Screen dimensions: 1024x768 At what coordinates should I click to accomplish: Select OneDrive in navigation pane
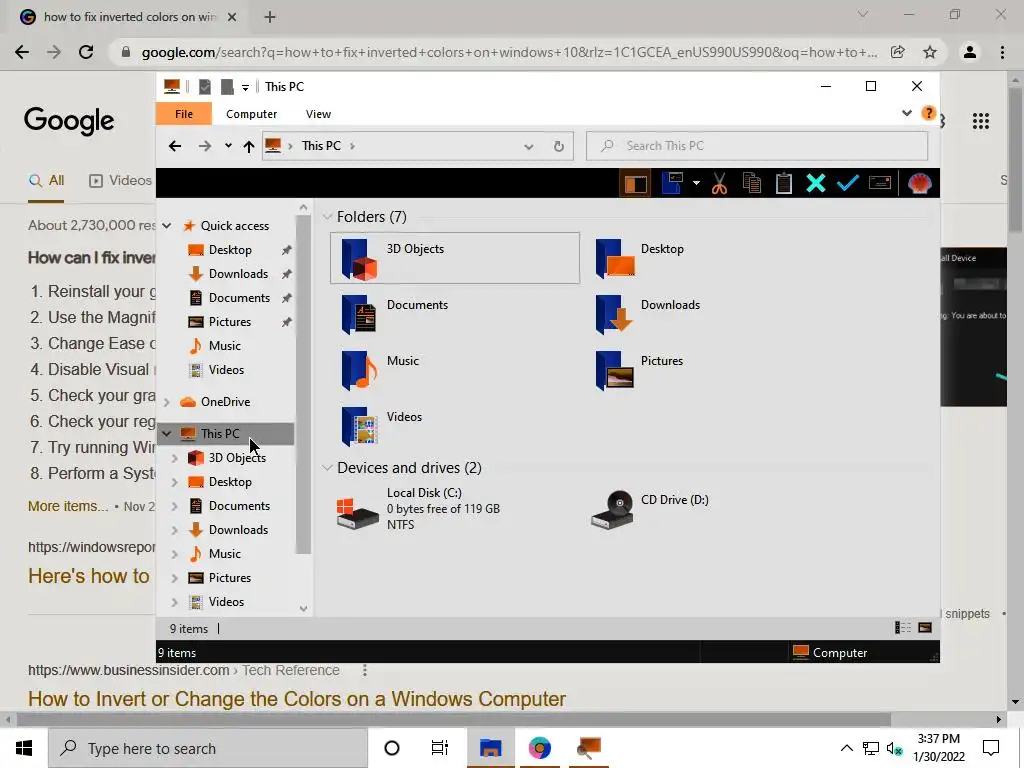click(x=225, y=402)
